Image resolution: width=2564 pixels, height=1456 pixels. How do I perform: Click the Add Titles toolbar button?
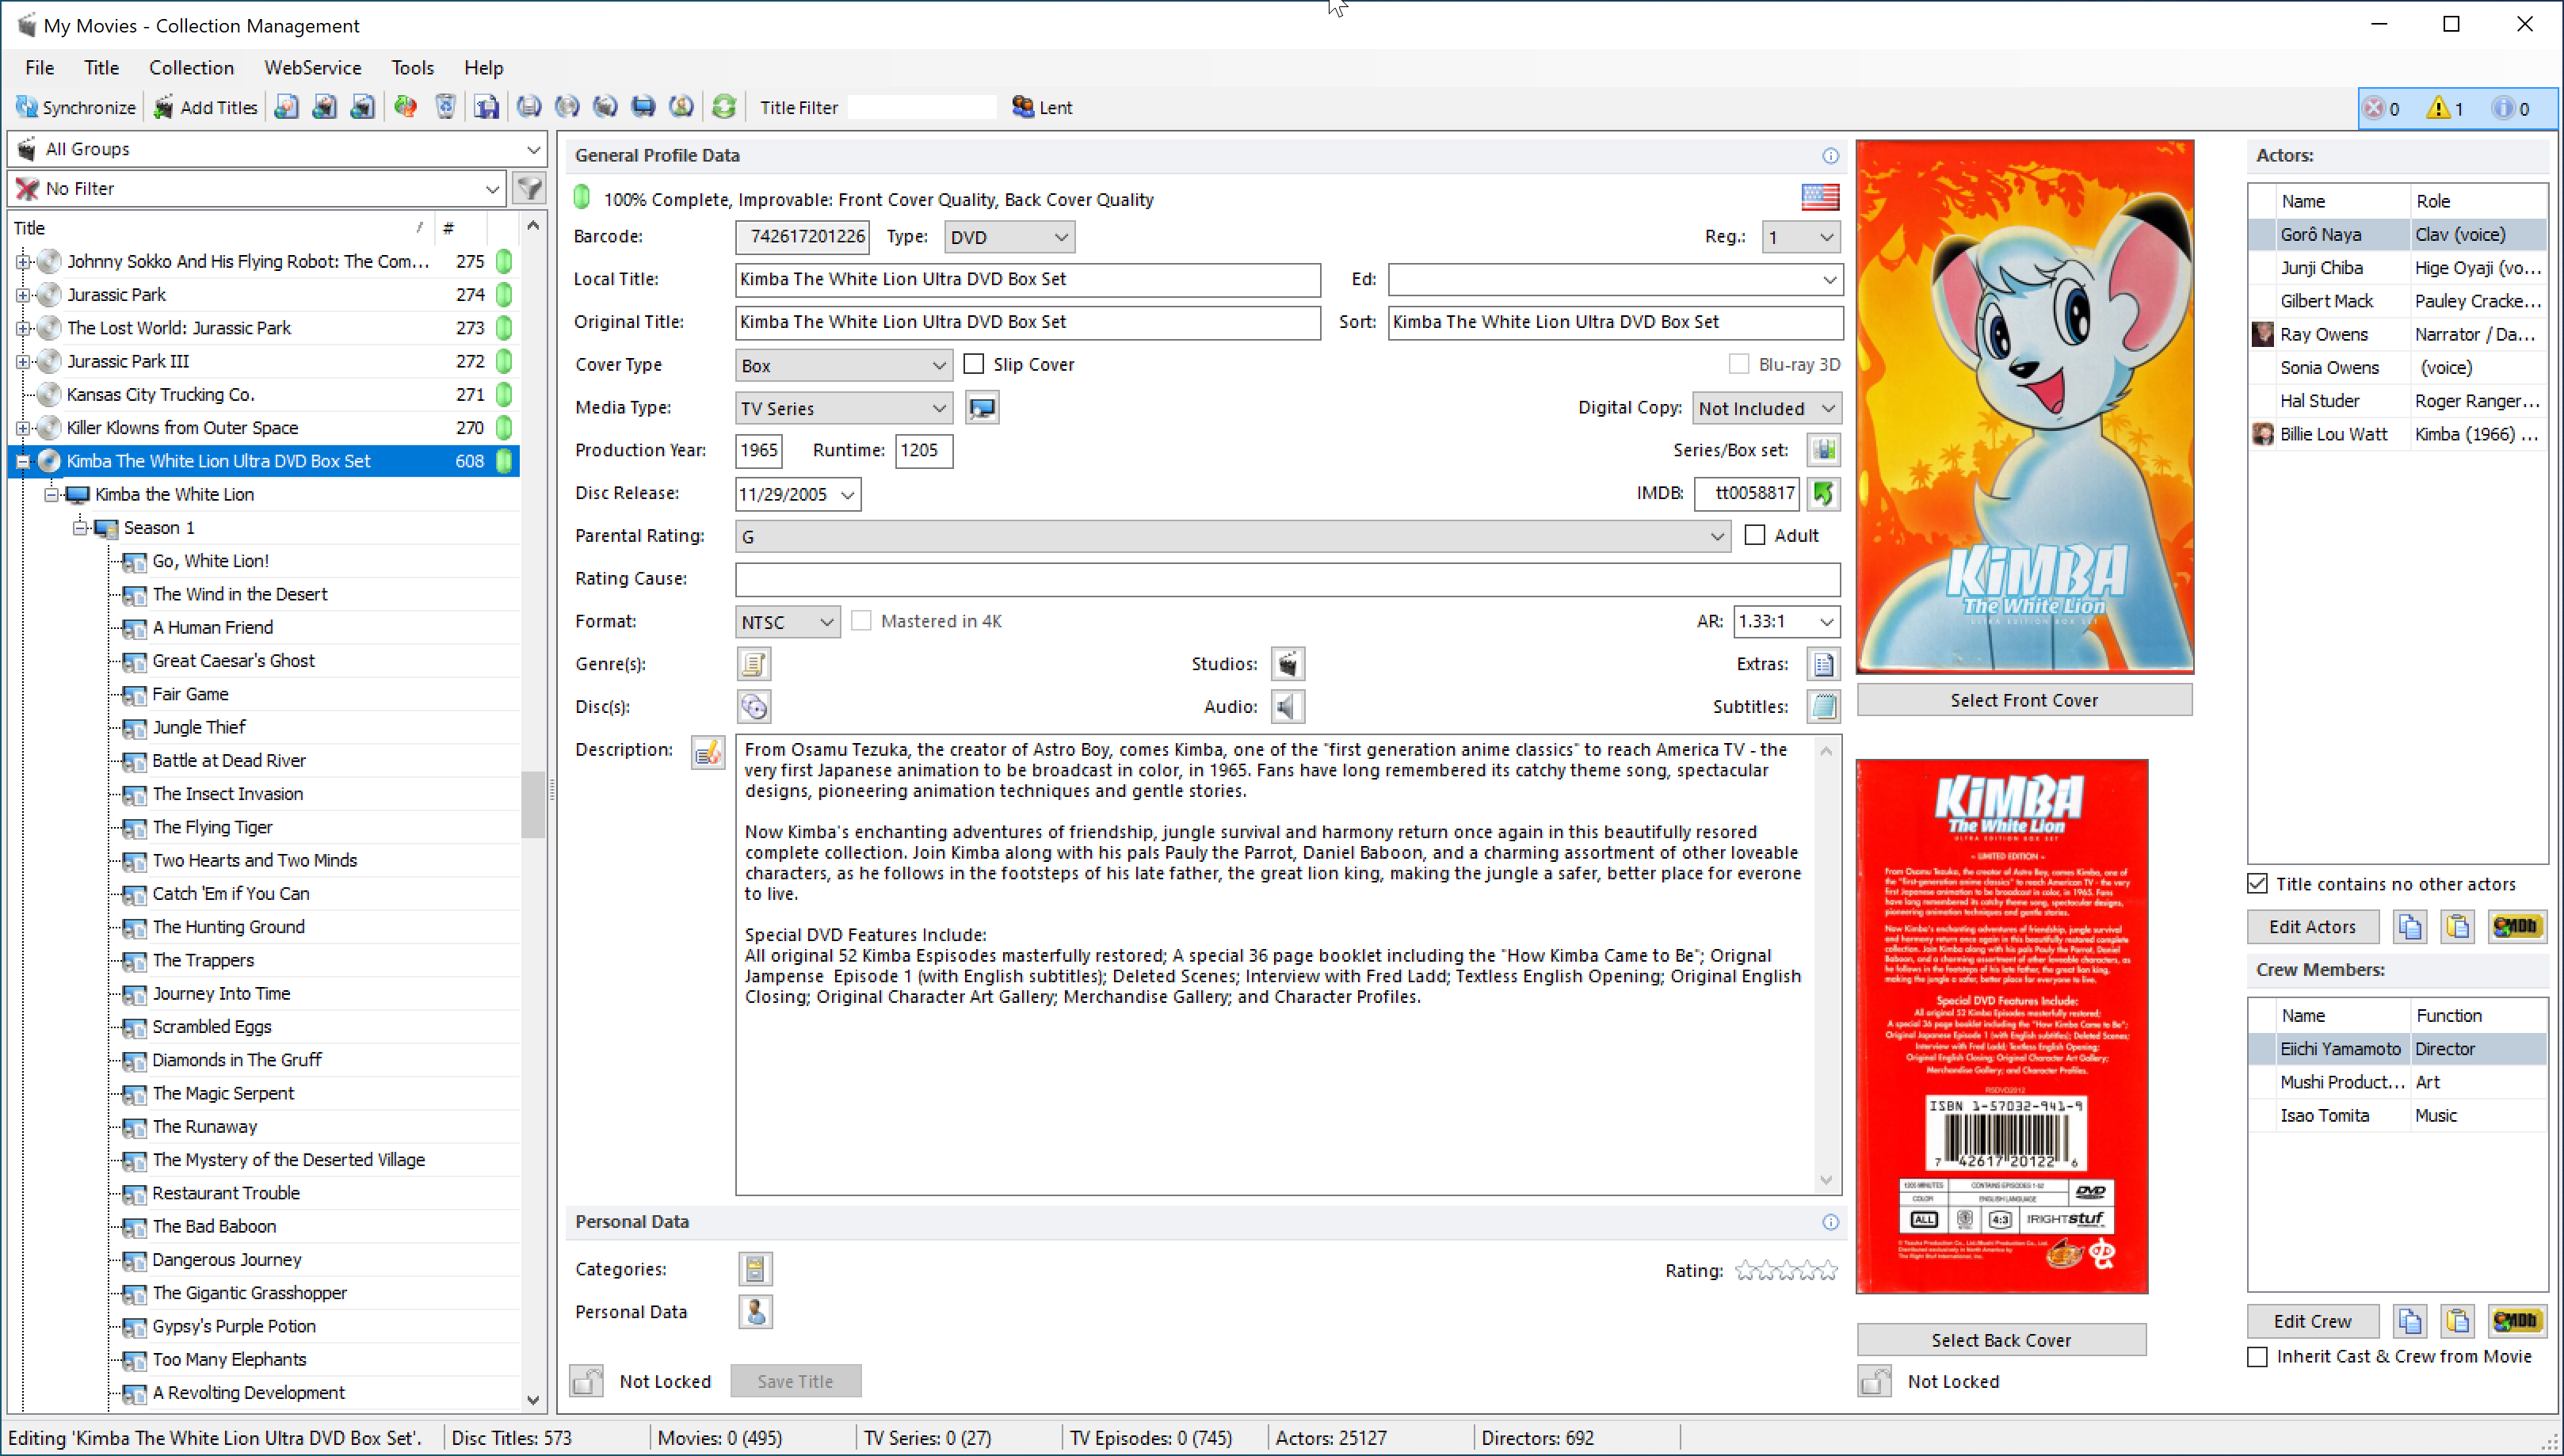[x=205, y=107]
